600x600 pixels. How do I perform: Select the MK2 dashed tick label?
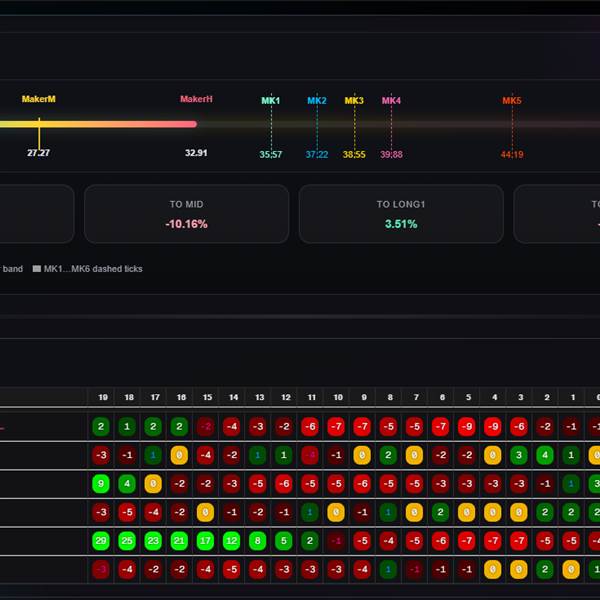pos(317,101)
